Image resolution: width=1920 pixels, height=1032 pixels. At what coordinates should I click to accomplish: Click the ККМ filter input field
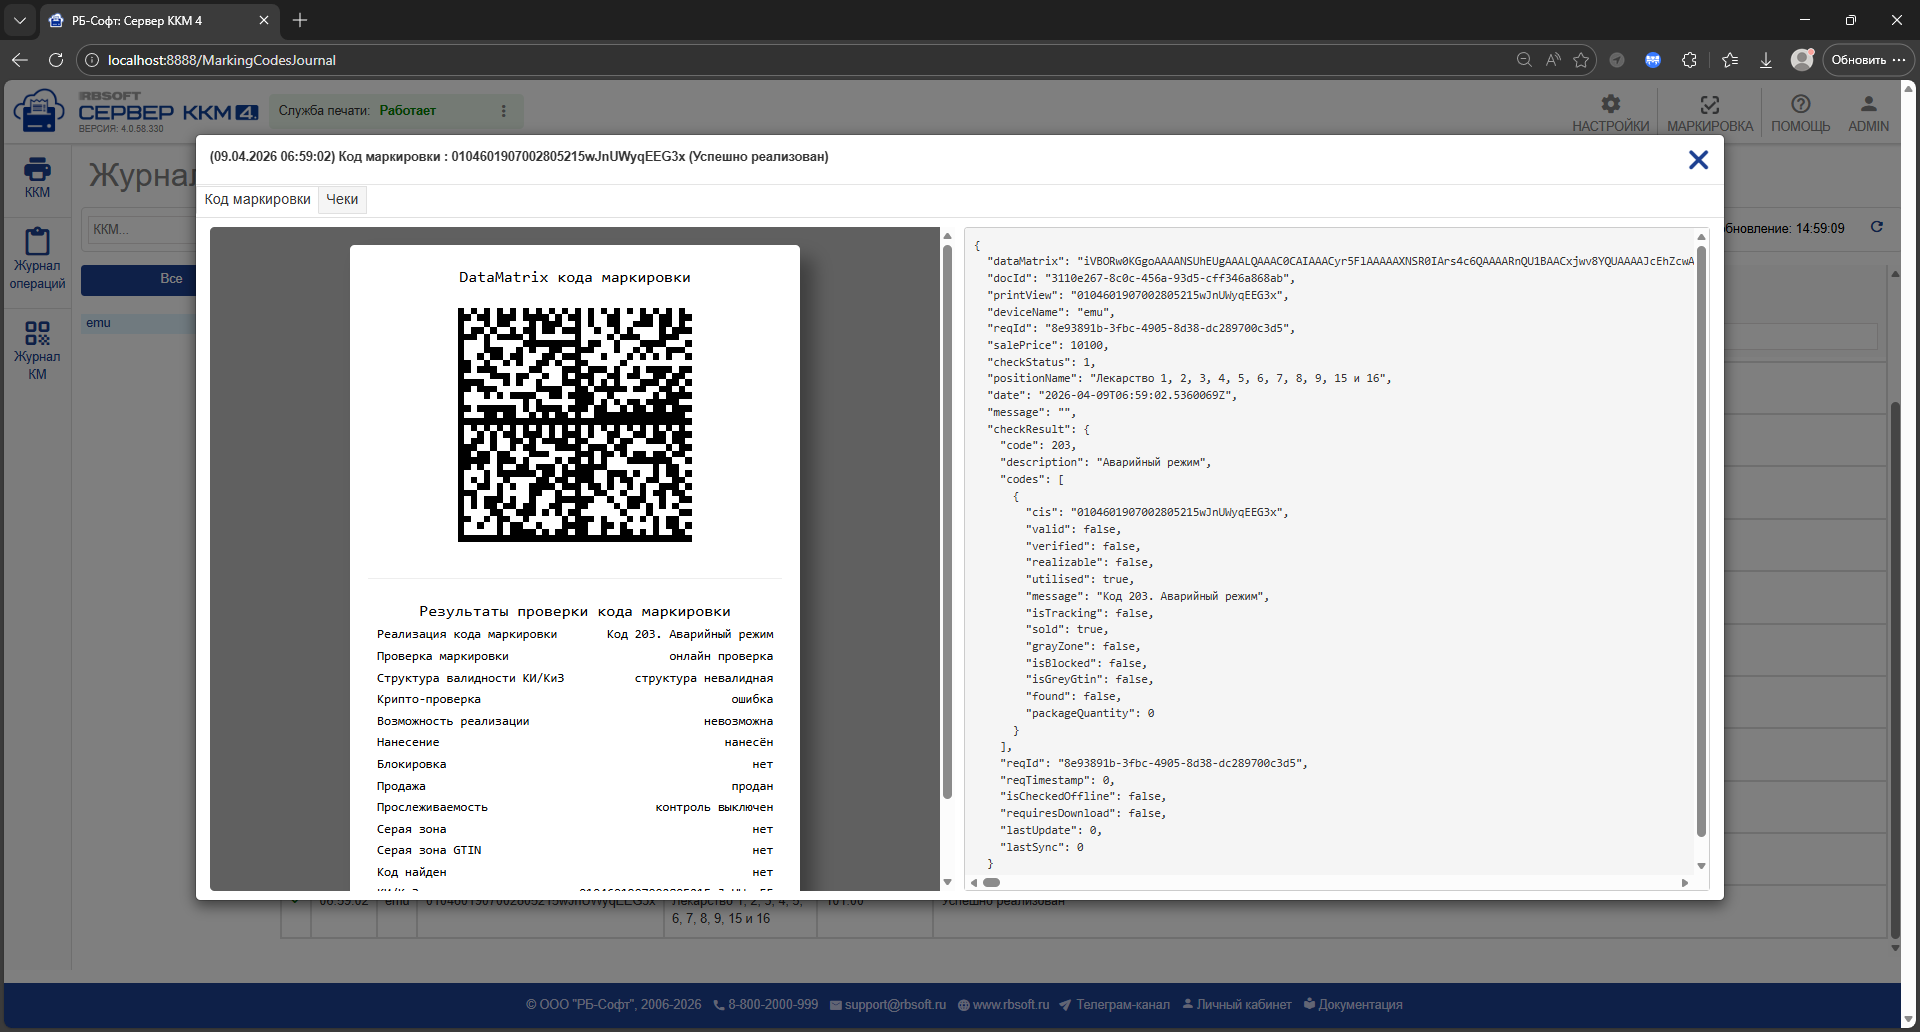140,229
